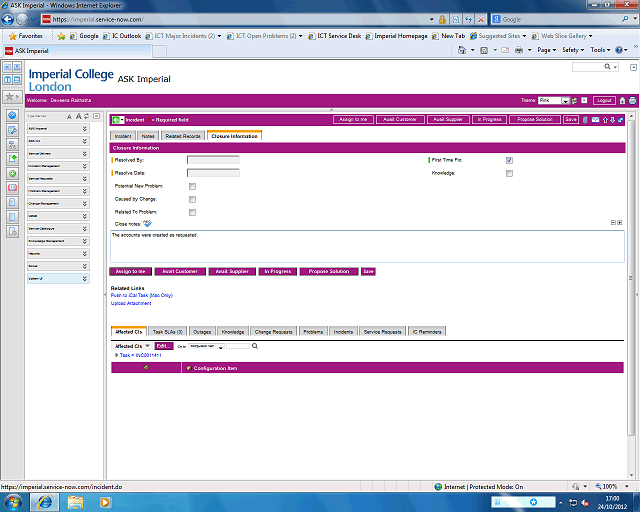Click the attachment paperclip icon in incident header

pos(586,119)
